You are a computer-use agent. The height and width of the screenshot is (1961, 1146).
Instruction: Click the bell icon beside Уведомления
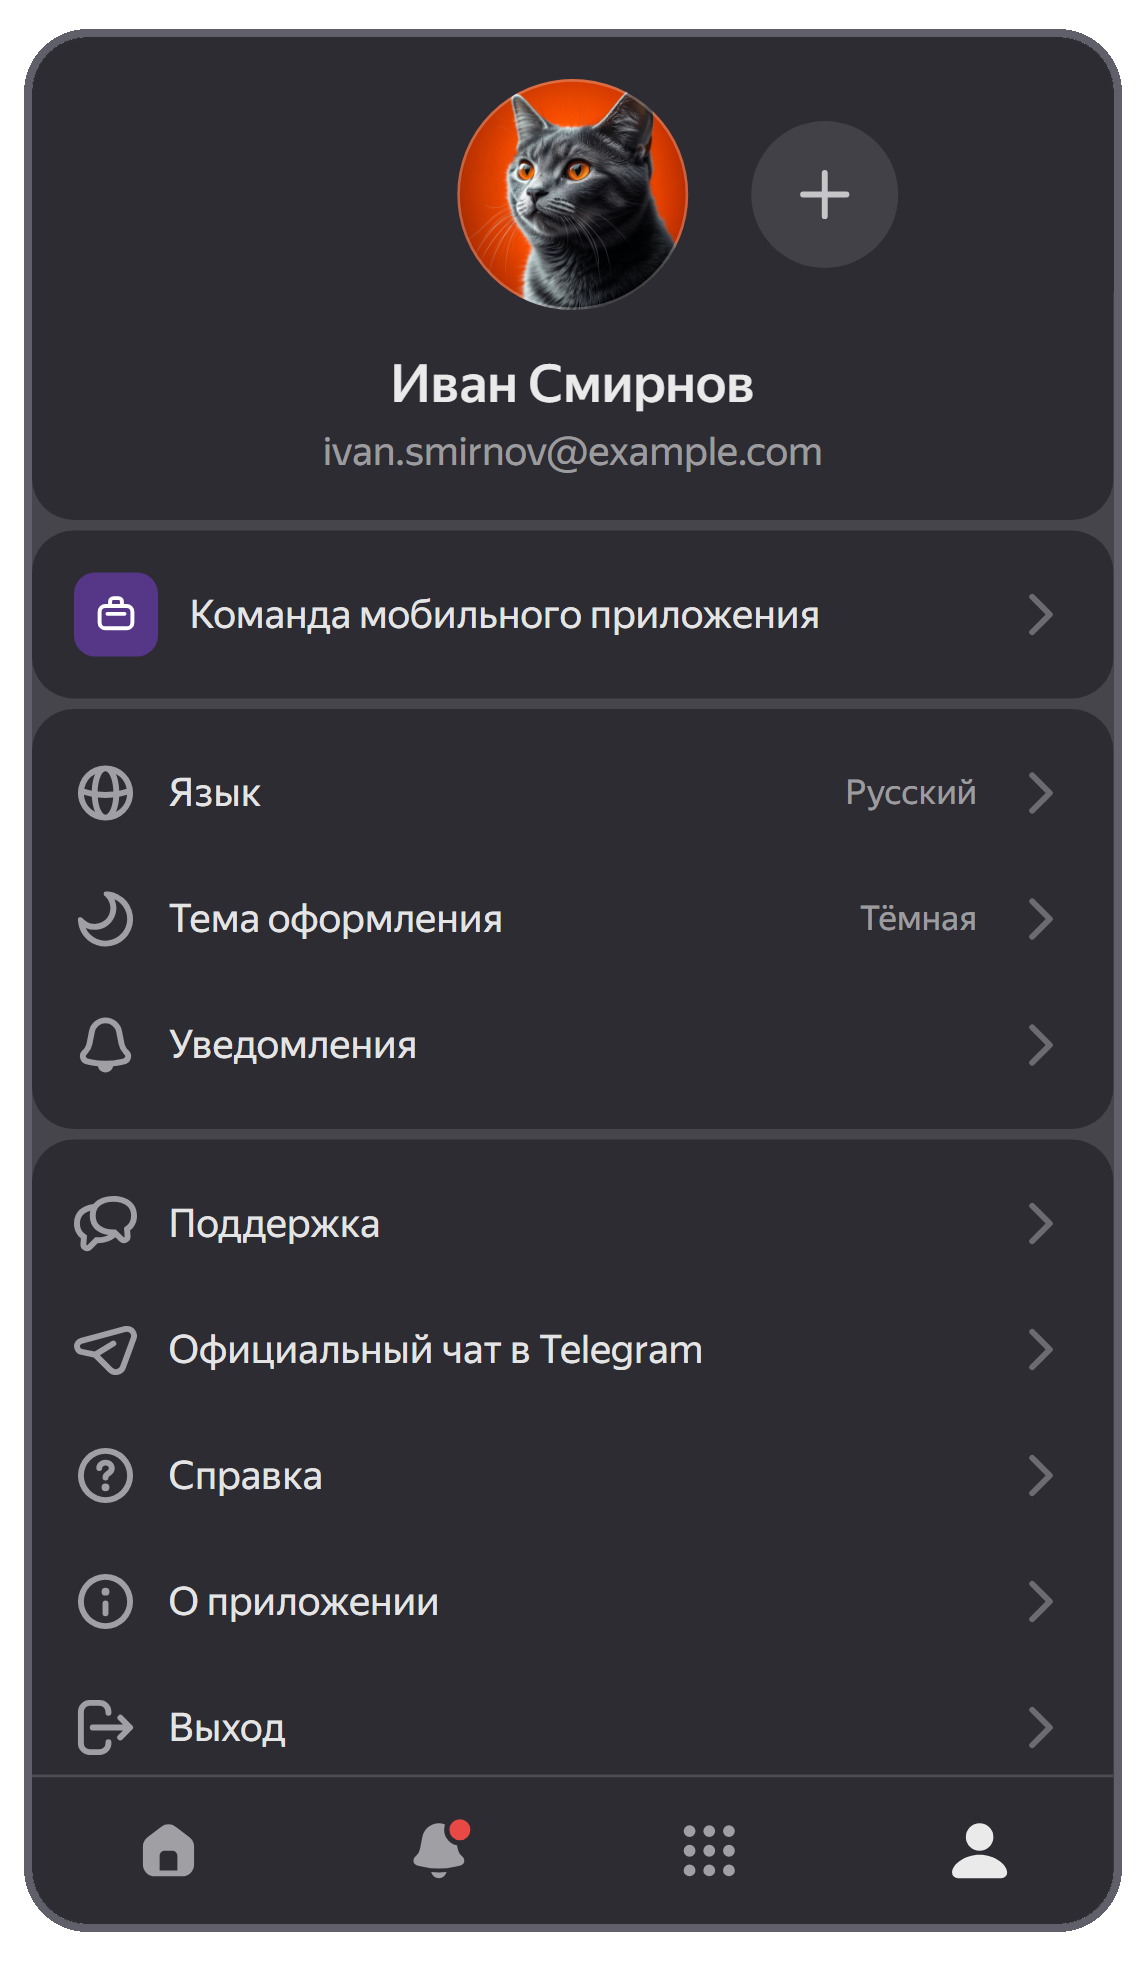tap(105, 1045)
